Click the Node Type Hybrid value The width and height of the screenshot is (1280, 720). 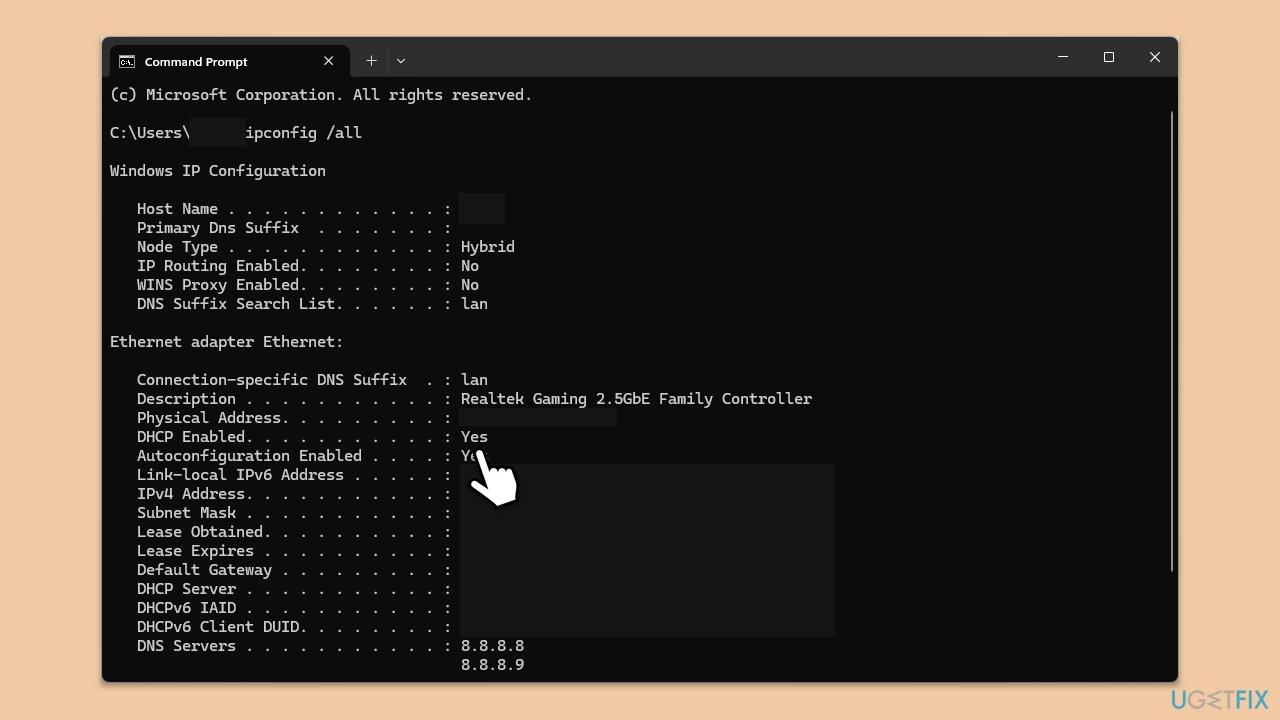click(488, 247)
